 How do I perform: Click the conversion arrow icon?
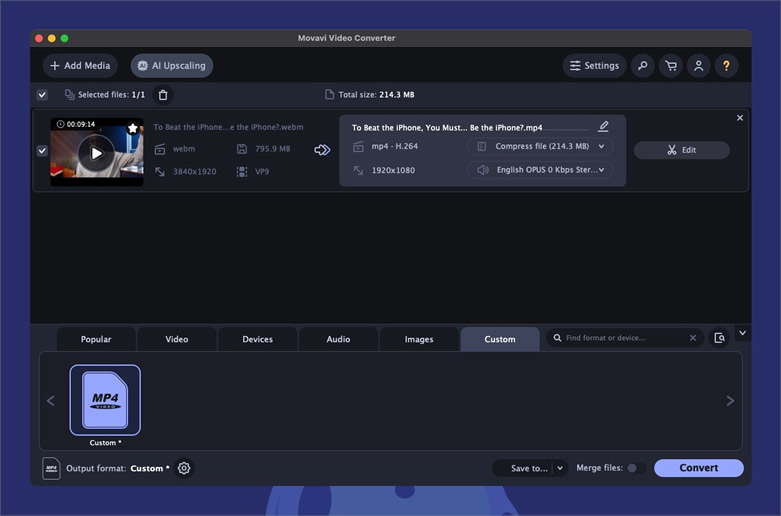[322, 149]
